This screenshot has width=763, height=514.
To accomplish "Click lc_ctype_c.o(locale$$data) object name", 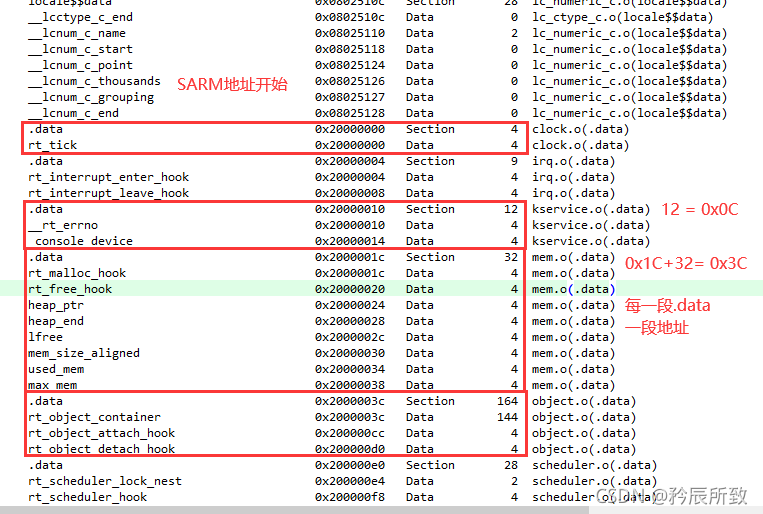I will [622, 18].
